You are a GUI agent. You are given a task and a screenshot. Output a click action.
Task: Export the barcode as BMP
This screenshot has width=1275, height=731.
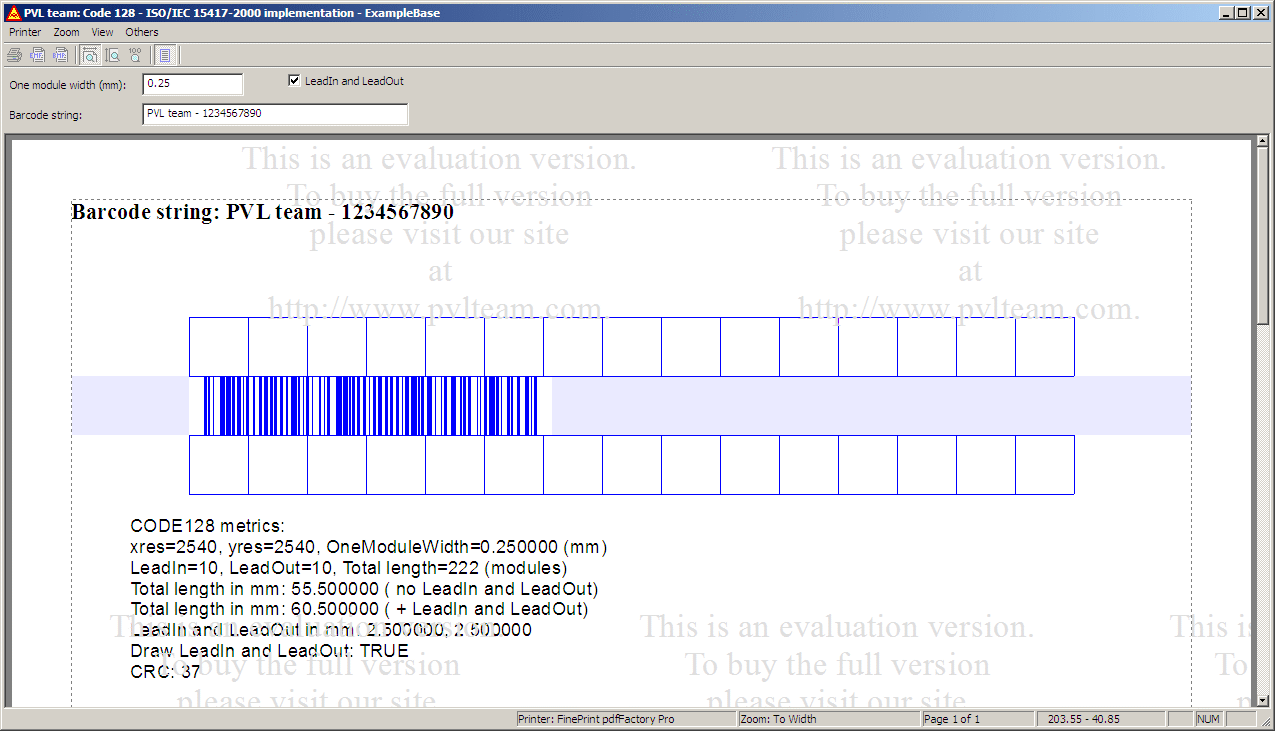60,55
